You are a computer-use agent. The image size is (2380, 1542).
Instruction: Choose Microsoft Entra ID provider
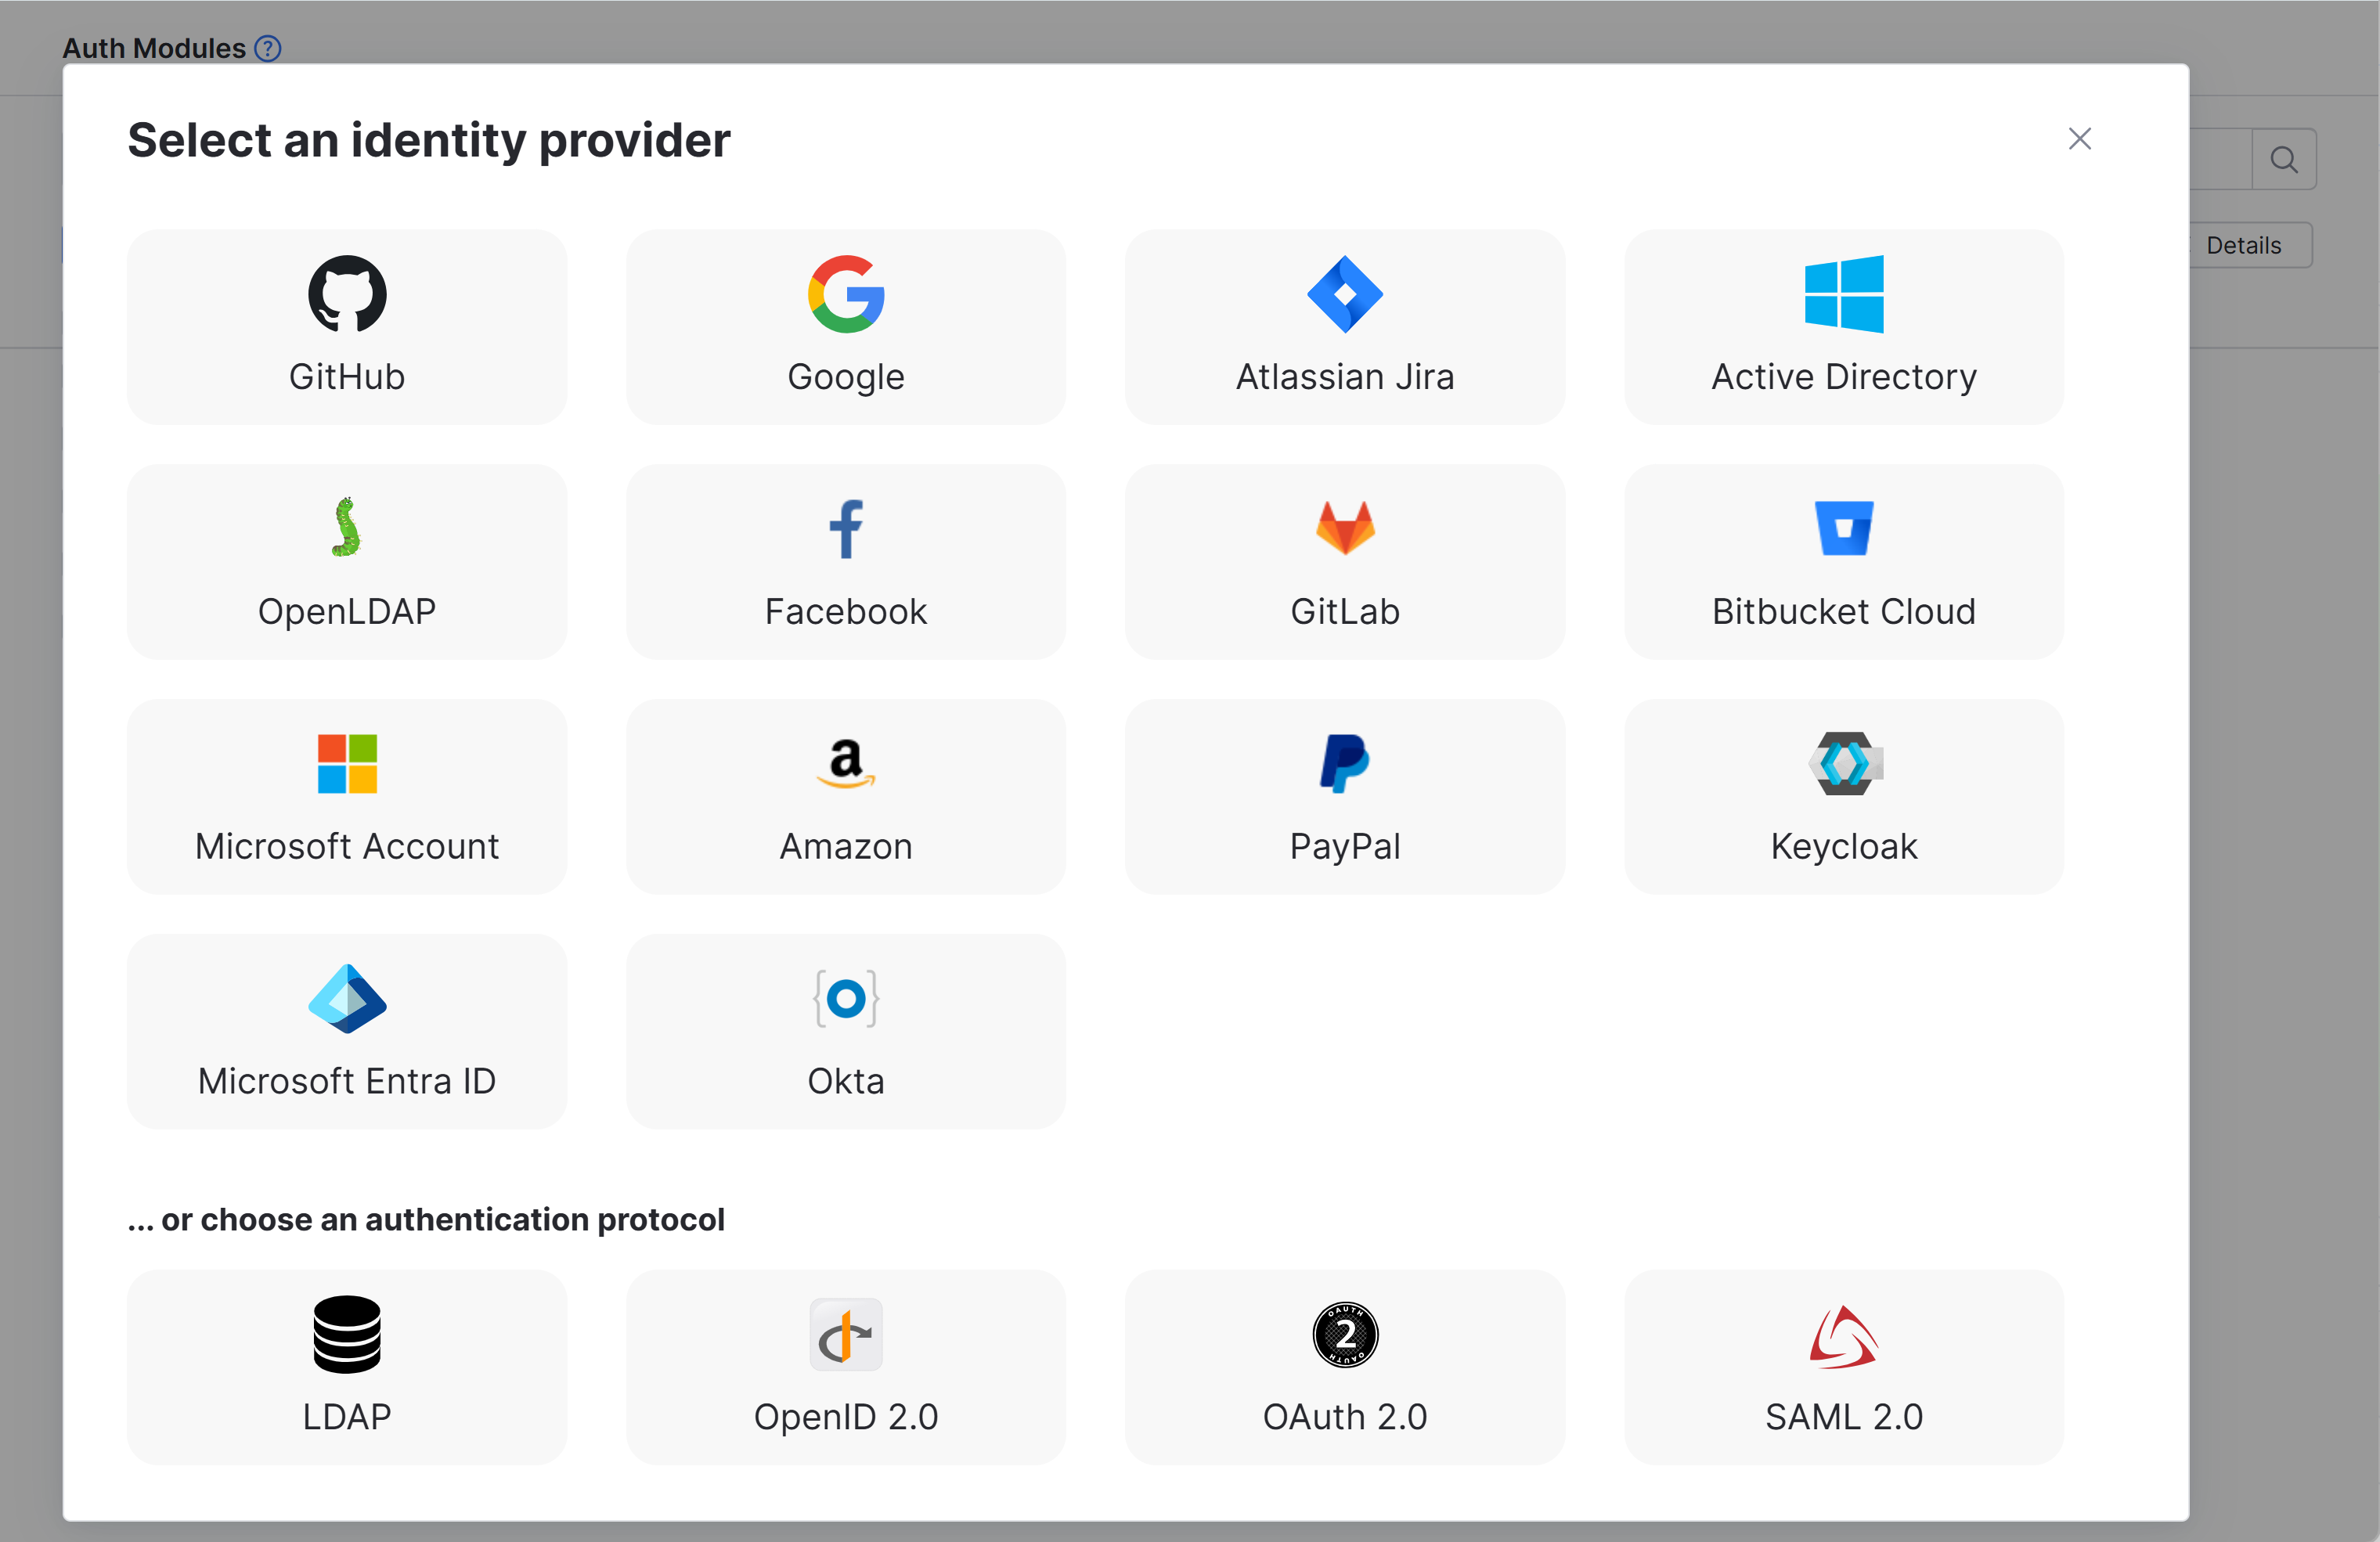point(346,1032)
